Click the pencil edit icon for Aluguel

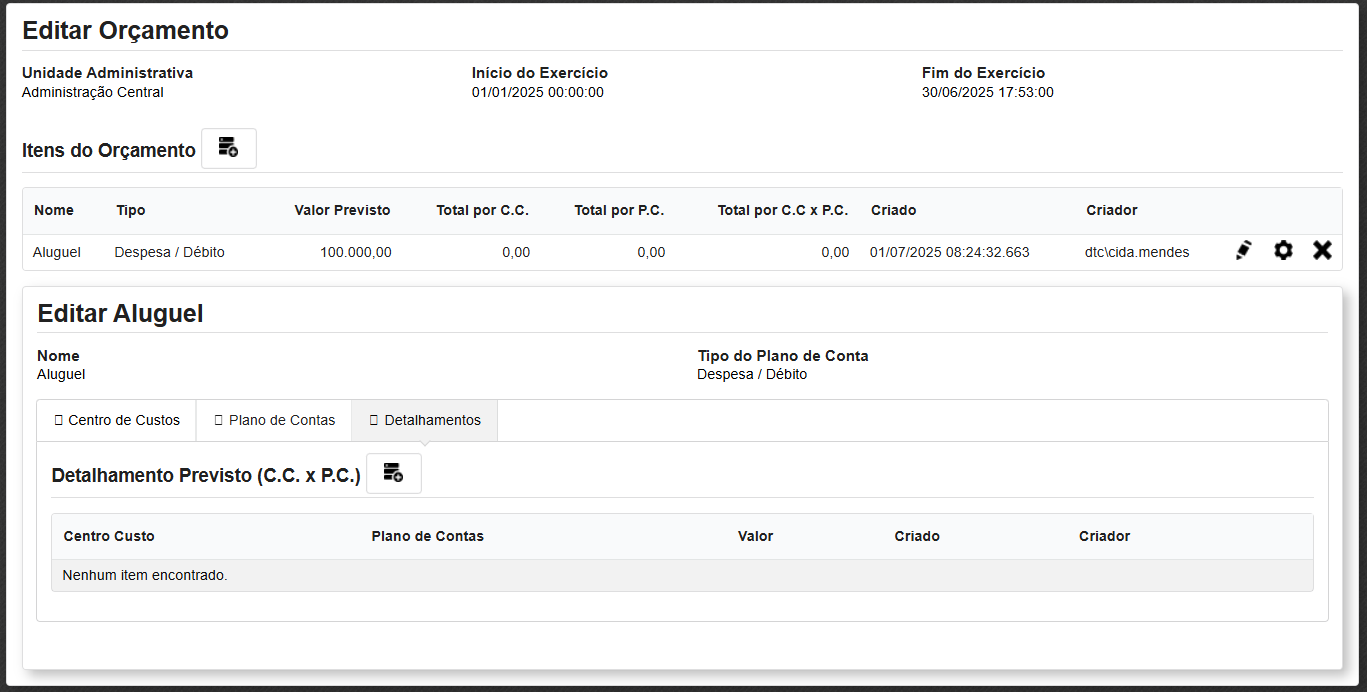(1243, 251)
